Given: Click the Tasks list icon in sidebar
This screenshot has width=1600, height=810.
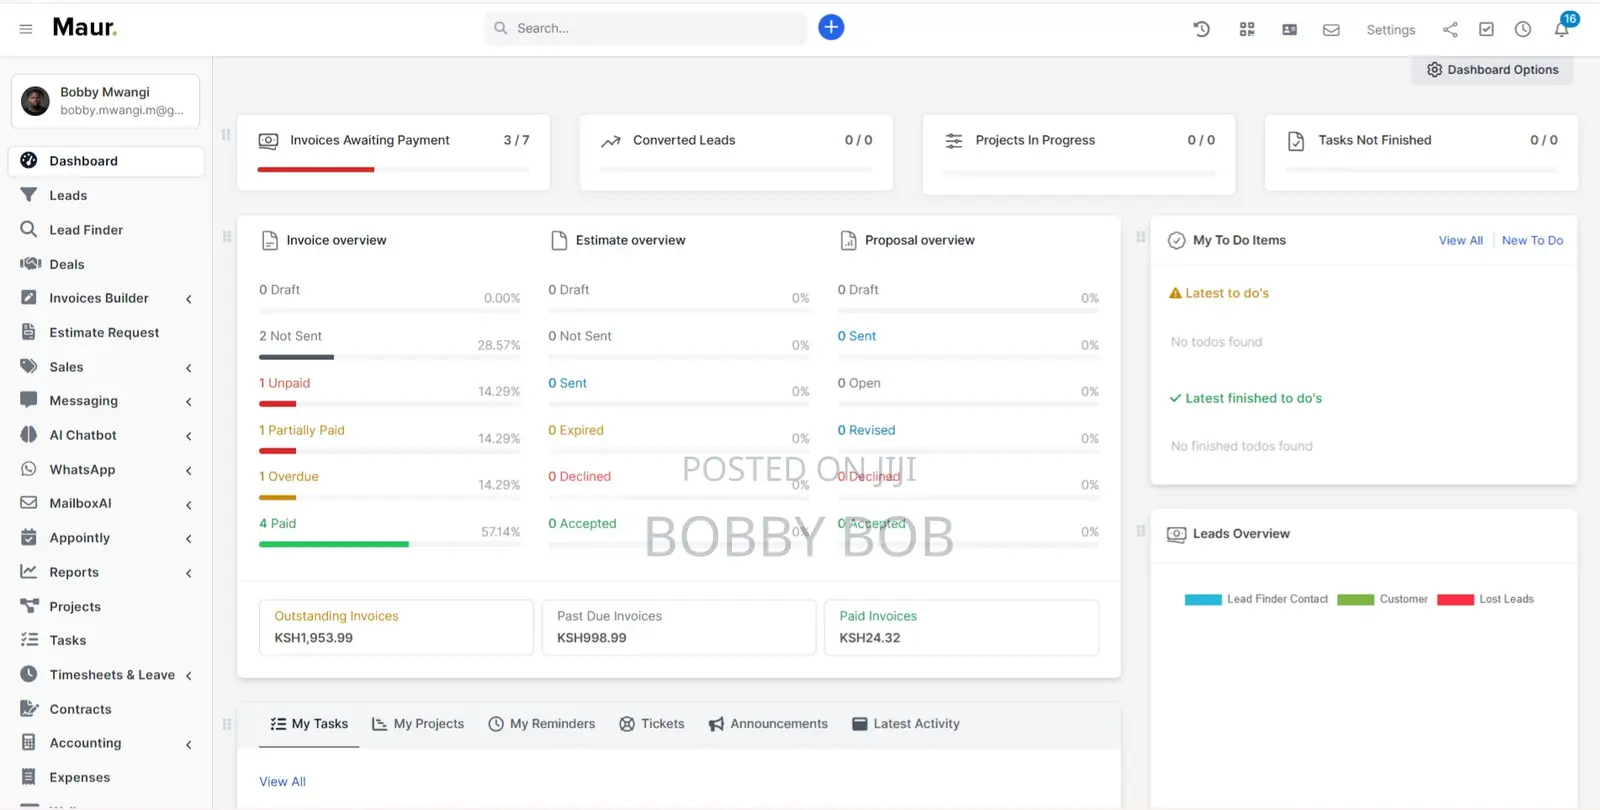Looking at the screenshot, I should [x=29, y=640].
